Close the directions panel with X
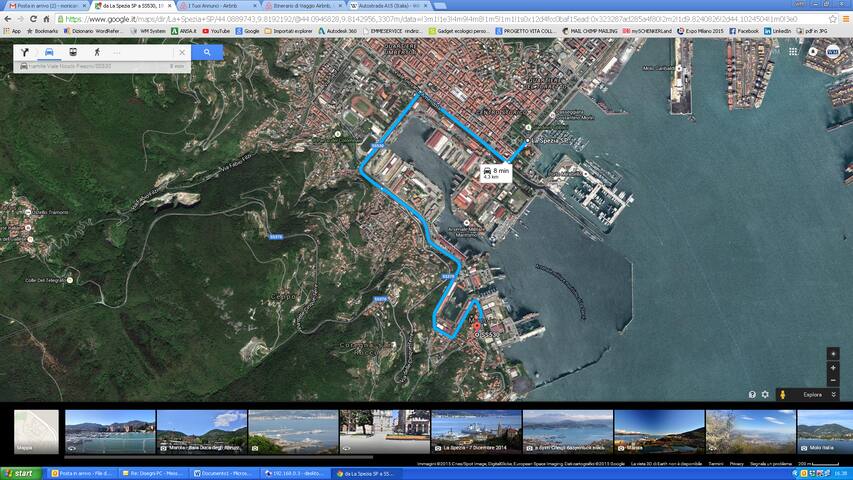The height and width of the screenshot is (480, 853). tap(181, 52)
